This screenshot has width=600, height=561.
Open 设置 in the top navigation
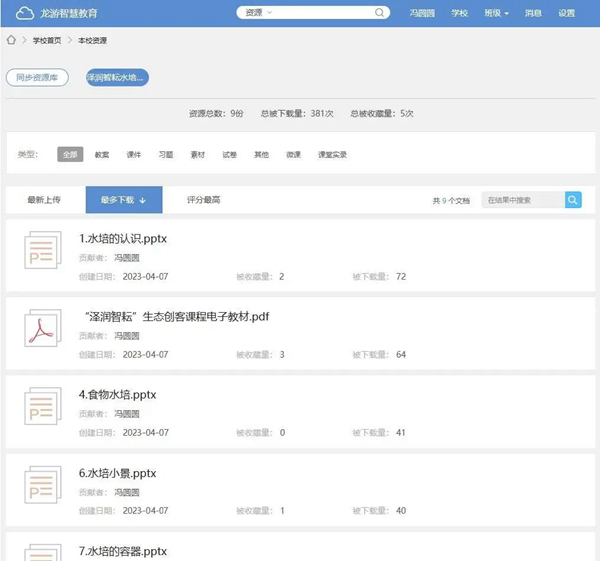[567, 13]
